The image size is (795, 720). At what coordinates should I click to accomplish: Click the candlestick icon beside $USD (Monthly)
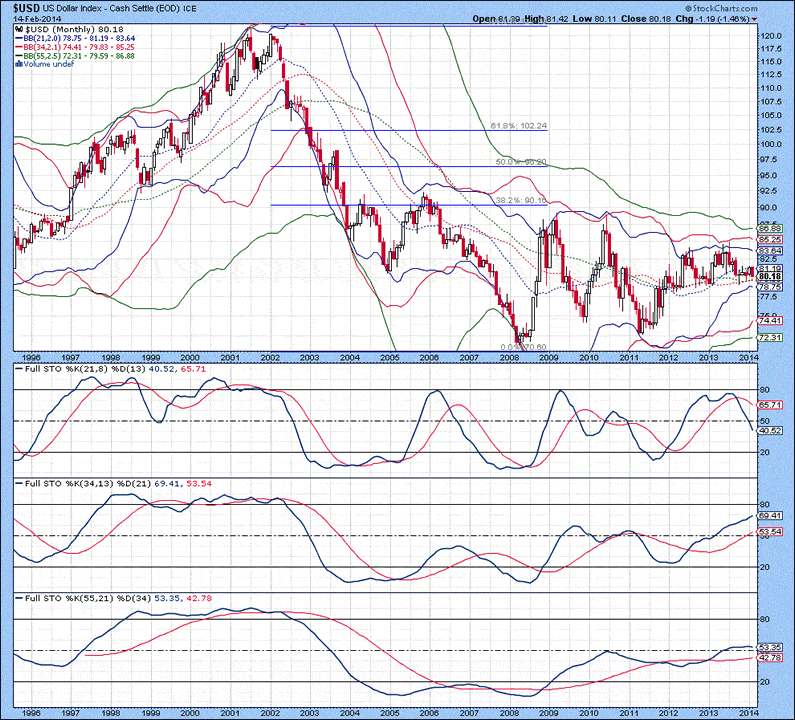coord(16,31)
